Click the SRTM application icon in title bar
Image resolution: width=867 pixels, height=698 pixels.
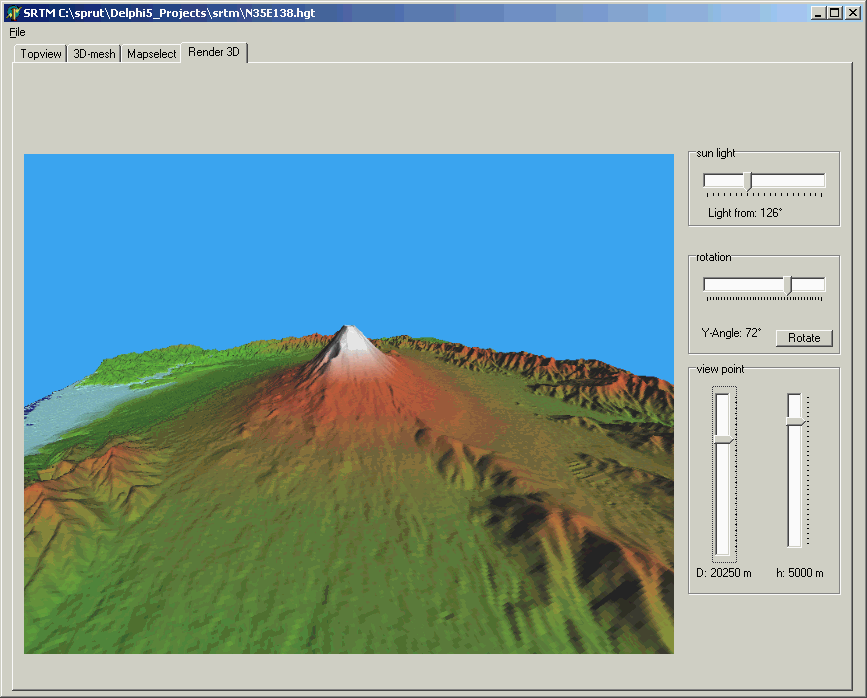pos(13,13)
